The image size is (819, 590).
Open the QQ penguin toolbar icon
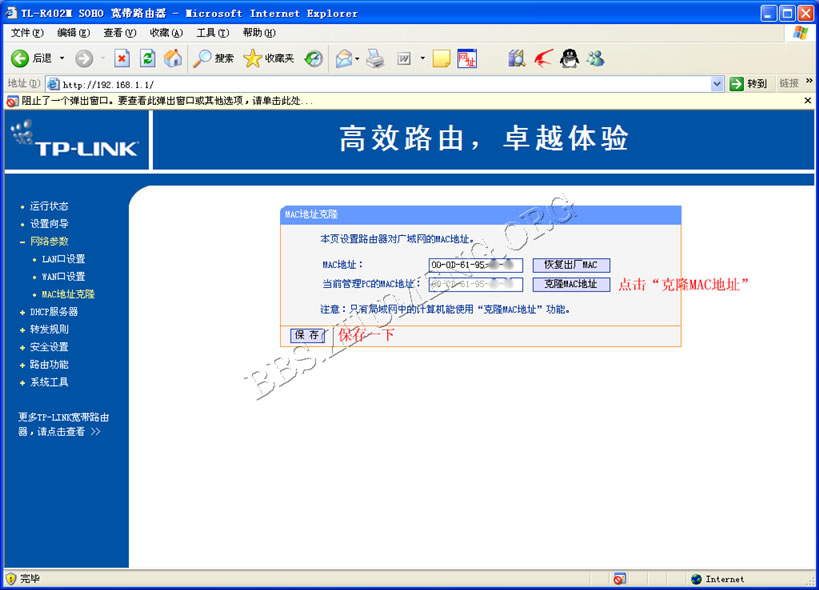pyautogui.click(x=569, y=58)
